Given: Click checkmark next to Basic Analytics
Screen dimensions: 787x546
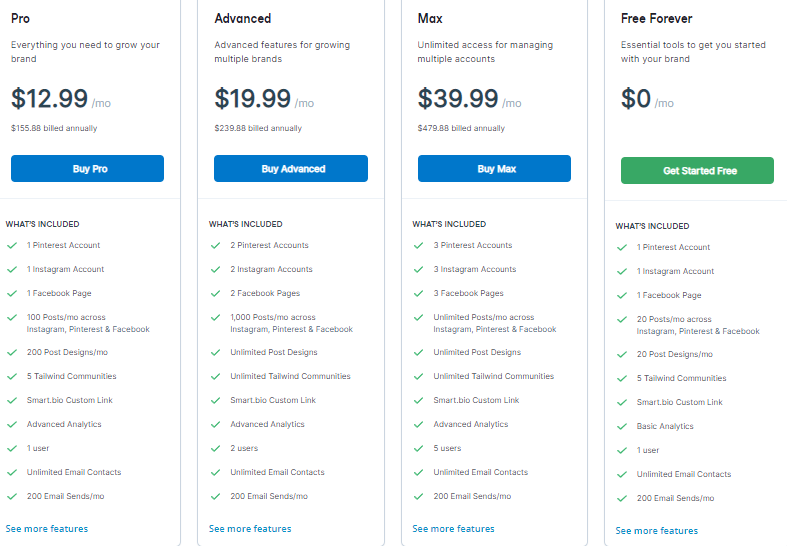Looking at the screenshot, I should coord(622,426).
